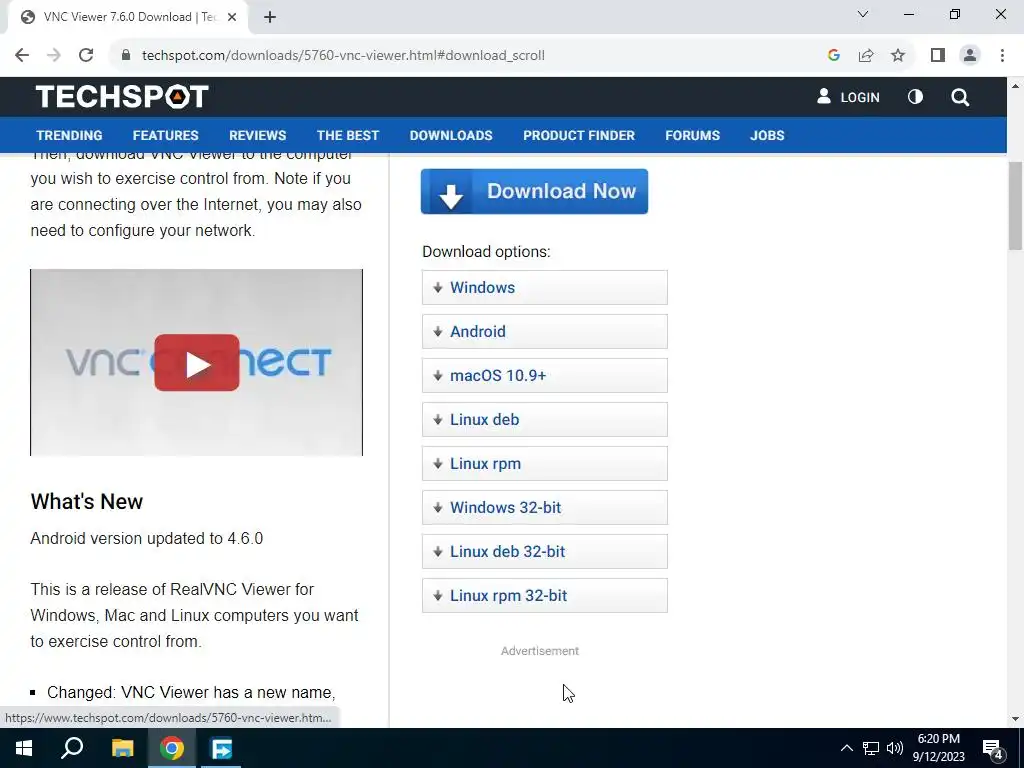Viewport: 1024px width, 768px height.
Task: Open the volume tray icon
Action: 895,748
